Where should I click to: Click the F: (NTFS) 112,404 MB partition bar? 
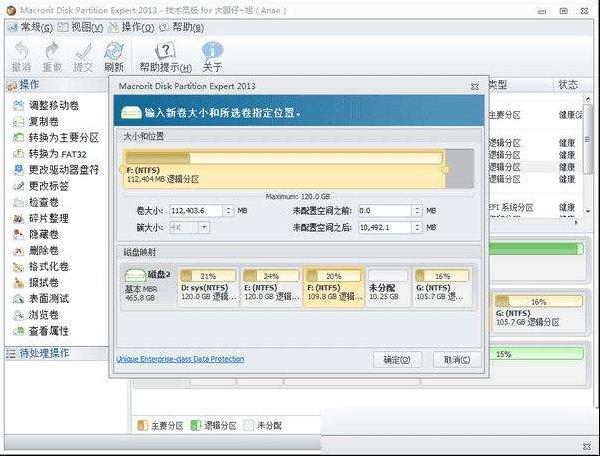click(x=284, y=169)
